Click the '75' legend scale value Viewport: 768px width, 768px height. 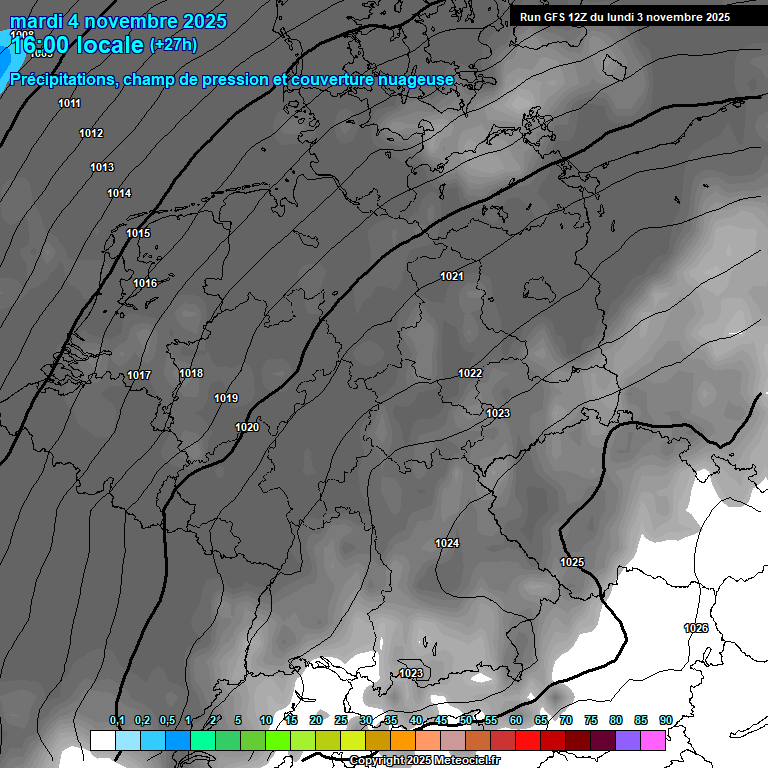click(x=591, y=720)
